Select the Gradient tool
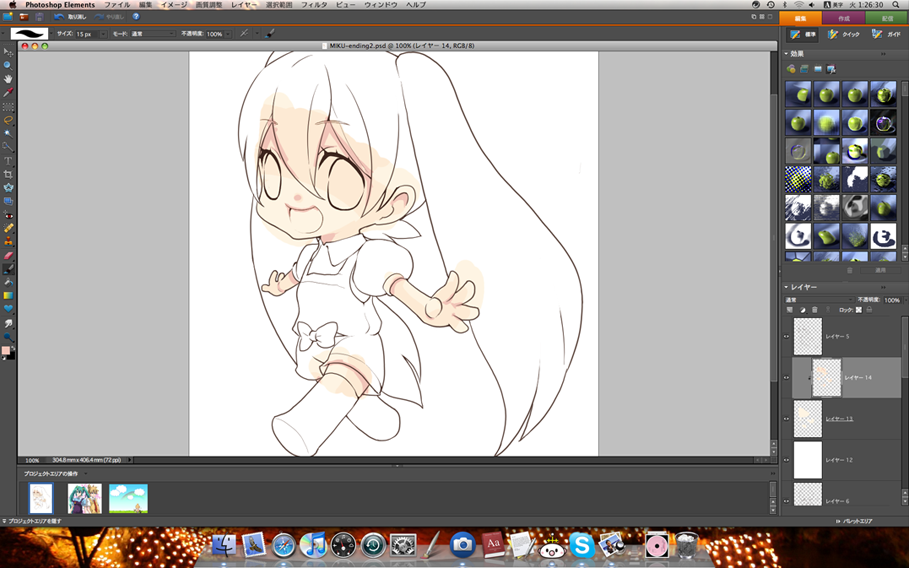909x568 pixels. (x=8, y=296)
